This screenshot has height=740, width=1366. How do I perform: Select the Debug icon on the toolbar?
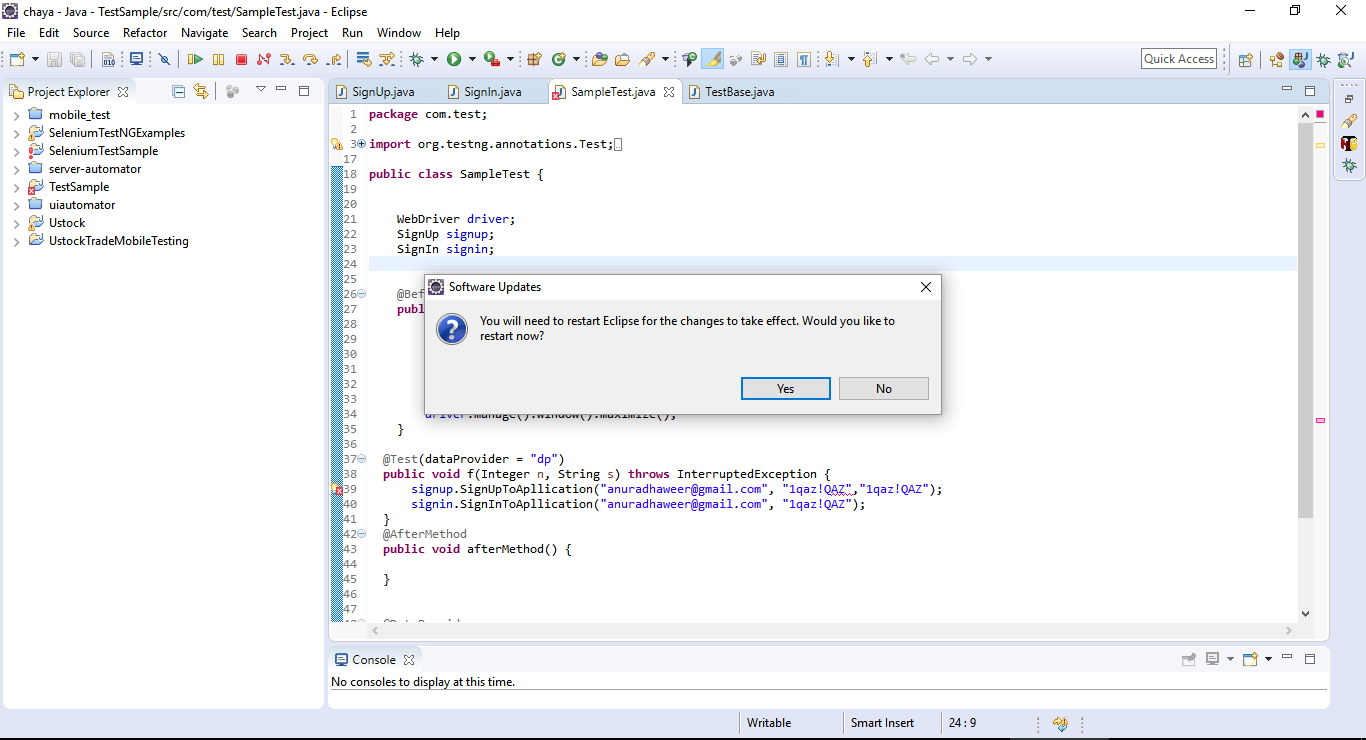coord(417,58)
